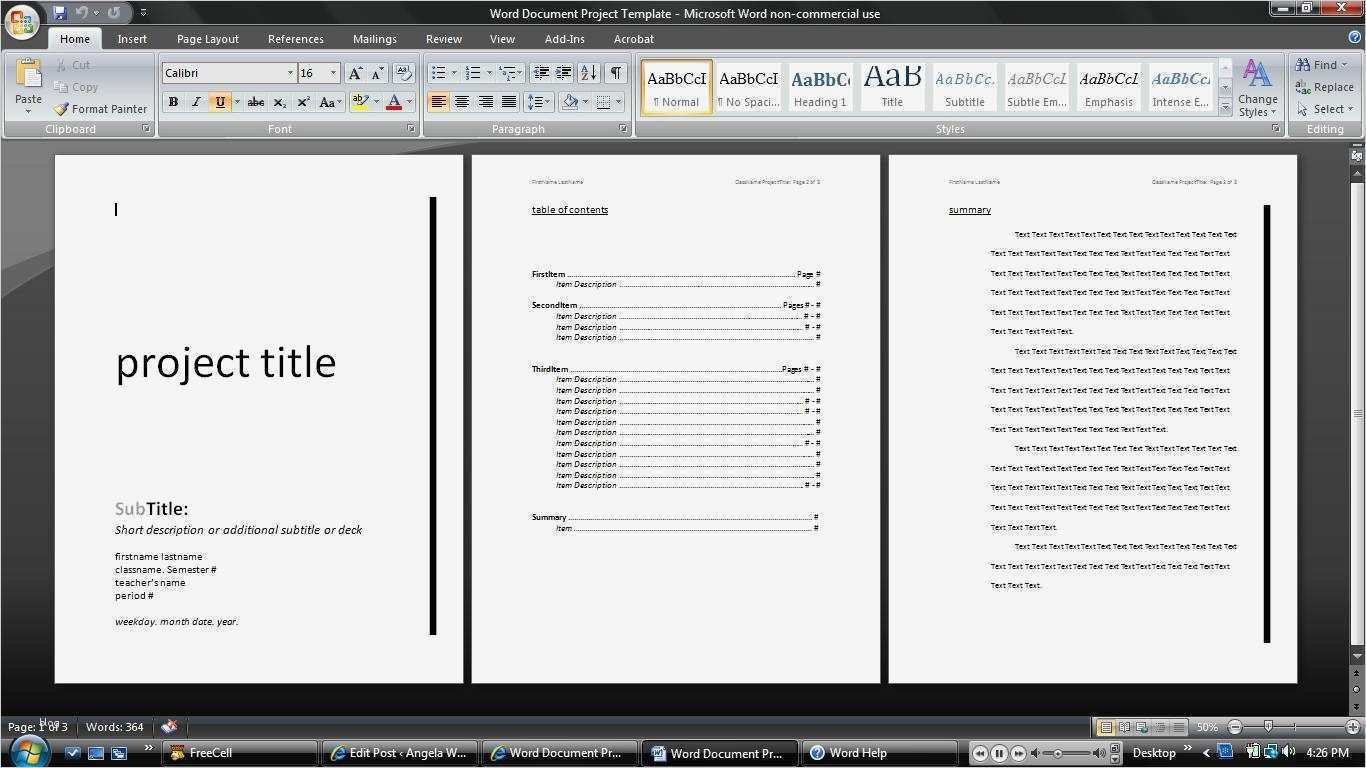
Task: Enable justified paragraph alignment
Action: tap(509, 101)
